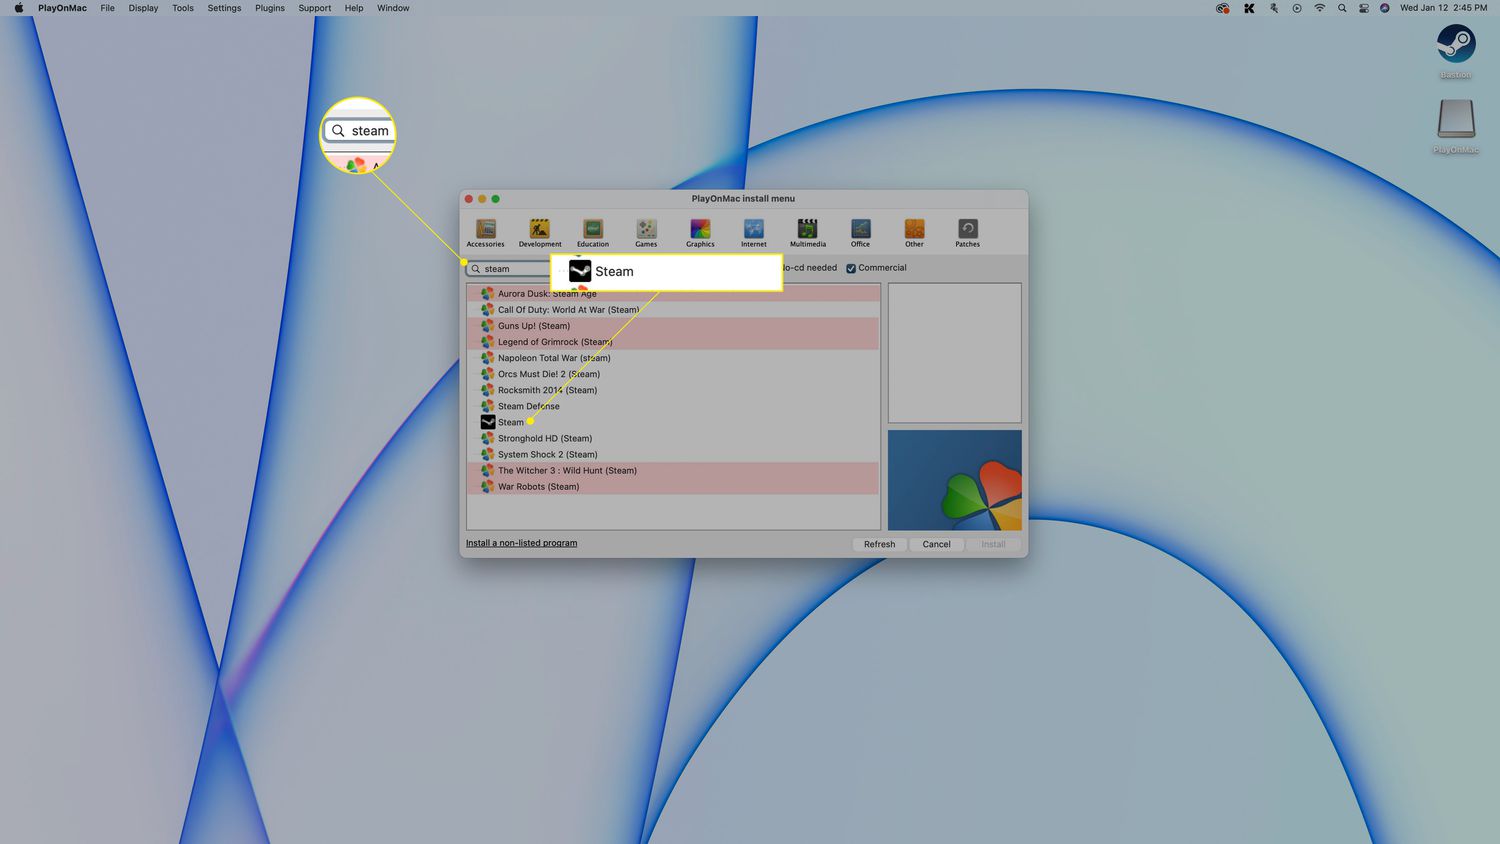Open the Plugins menu

tap(269, 8)
